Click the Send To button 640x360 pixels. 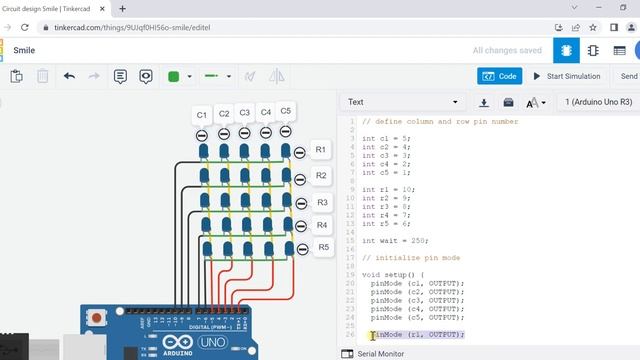[x=629, y=76]
